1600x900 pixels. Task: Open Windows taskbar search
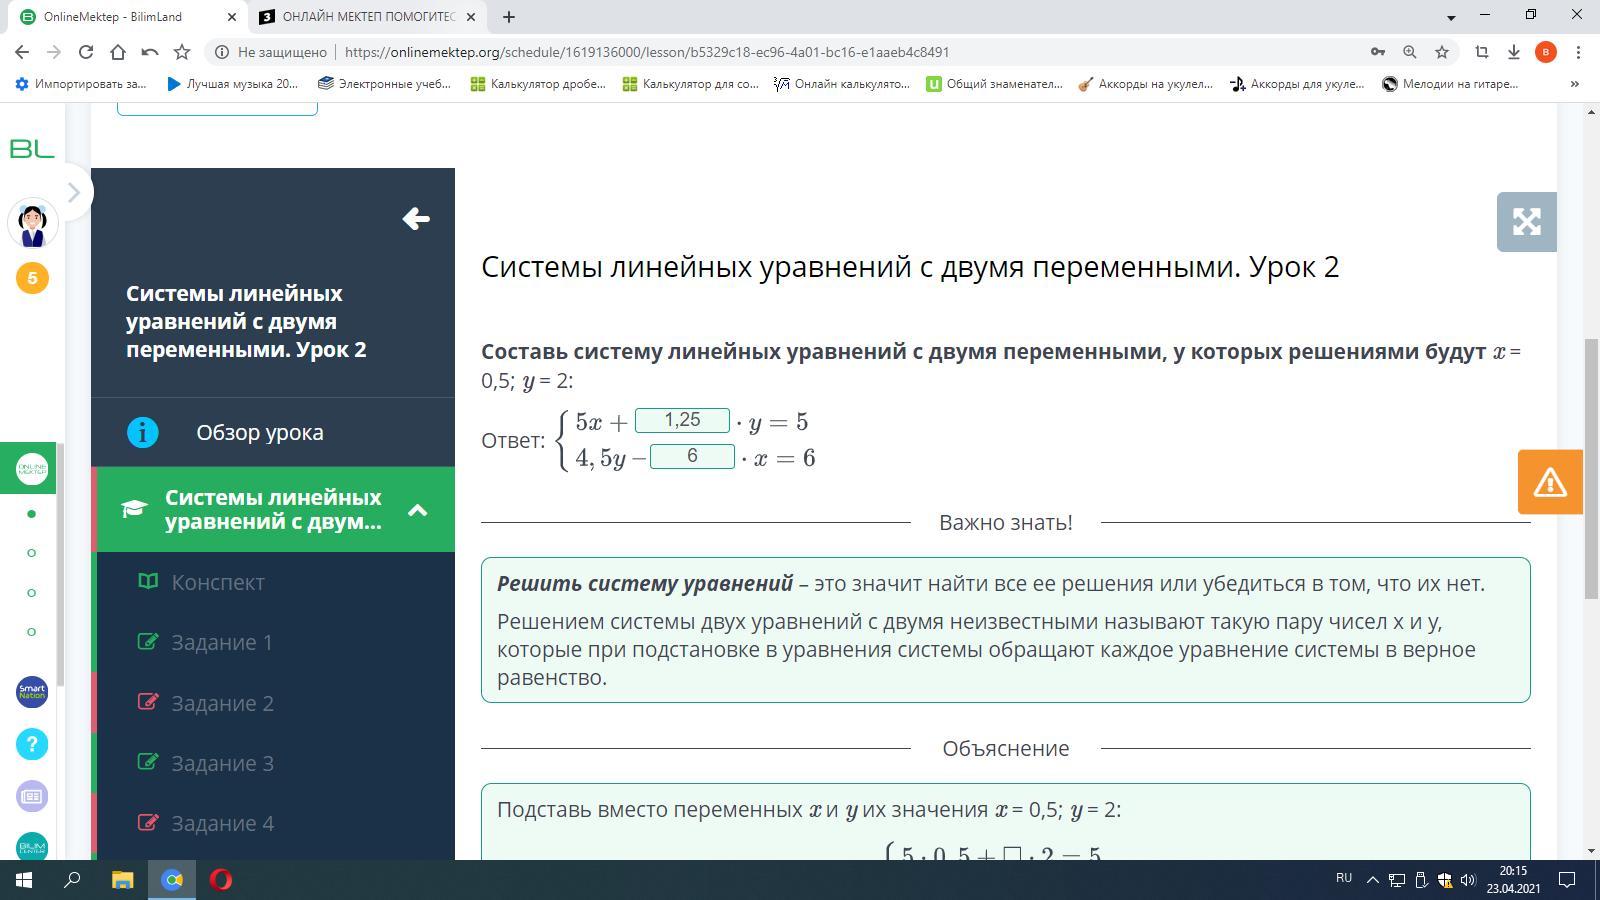[73, 880]
